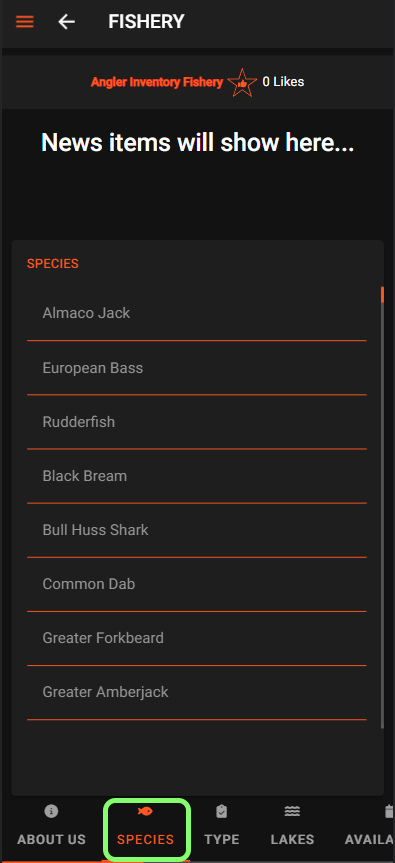Choose Rudderfish in the list
395x863 pixels.
coord(196,422)
